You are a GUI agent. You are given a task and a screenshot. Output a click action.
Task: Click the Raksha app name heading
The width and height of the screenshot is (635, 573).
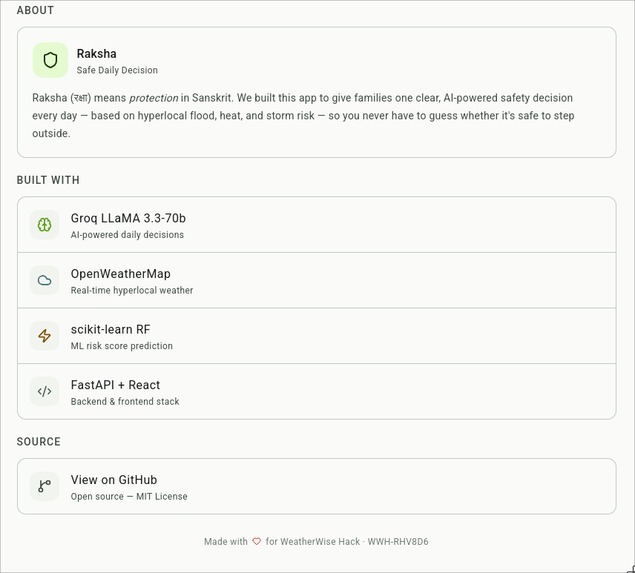click(x=97, y=53)
